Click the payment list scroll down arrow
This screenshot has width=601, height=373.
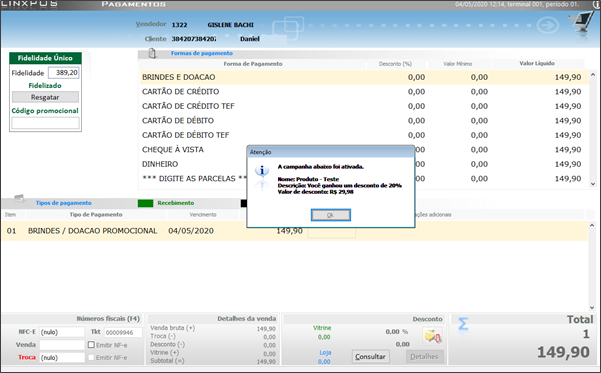pyautogui.click(x=593, y=184)
